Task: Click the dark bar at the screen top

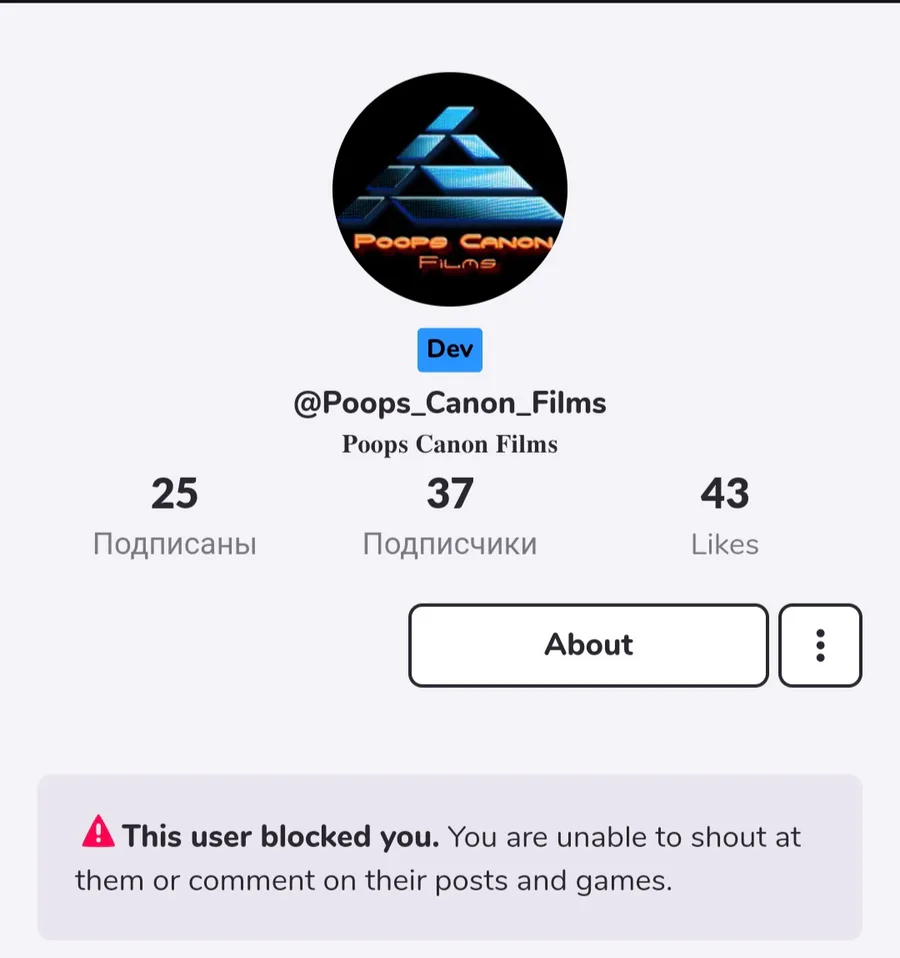Action: point(450,2)
